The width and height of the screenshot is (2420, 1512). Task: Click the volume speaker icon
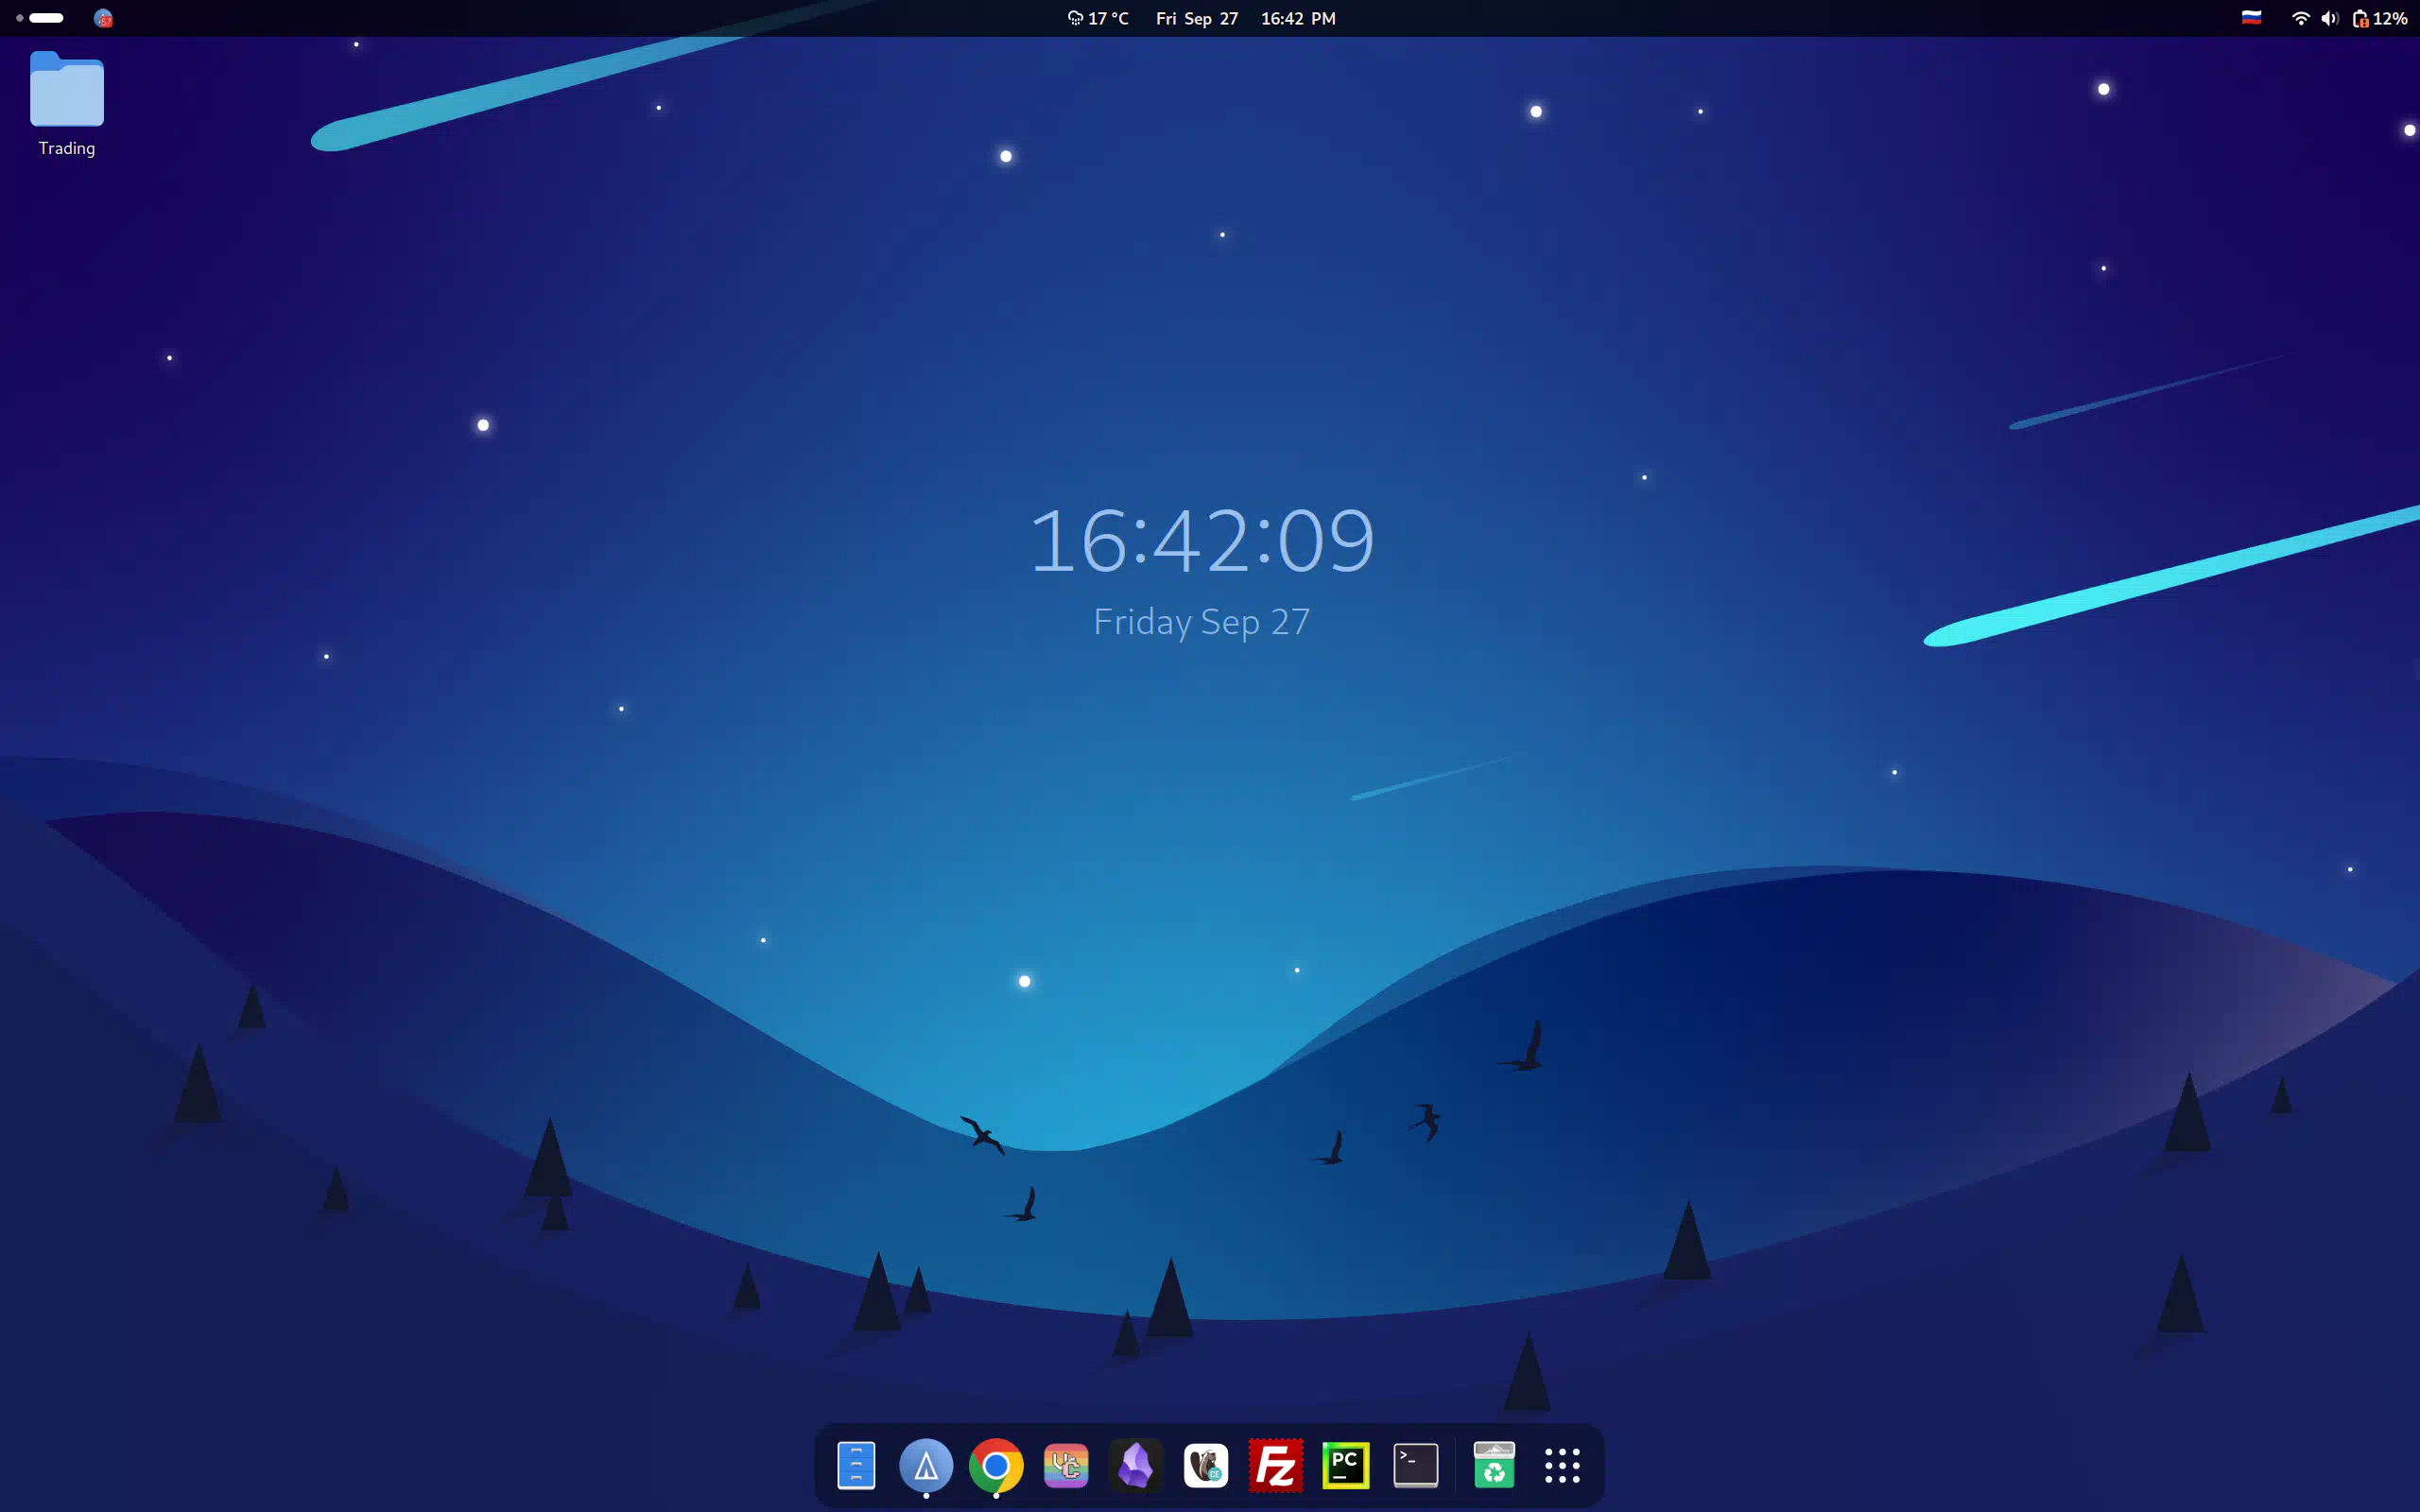(x=2330, y=18)
